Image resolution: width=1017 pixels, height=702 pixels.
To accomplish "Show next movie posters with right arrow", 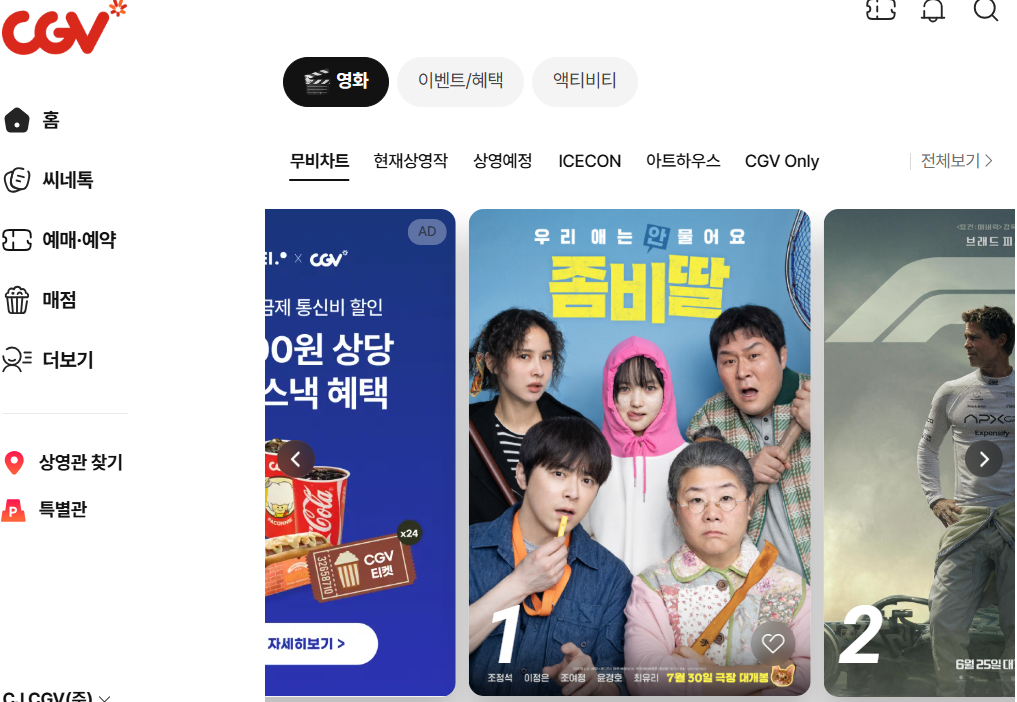I will pos(984,459).
